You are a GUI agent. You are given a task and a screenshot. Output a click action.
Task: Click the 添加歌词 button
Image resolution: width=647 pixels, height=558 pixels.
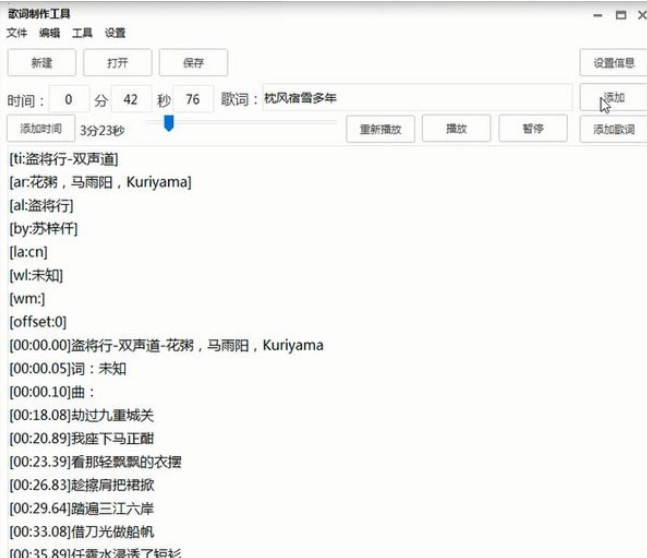pyautogui.click(x=613, y=129)
